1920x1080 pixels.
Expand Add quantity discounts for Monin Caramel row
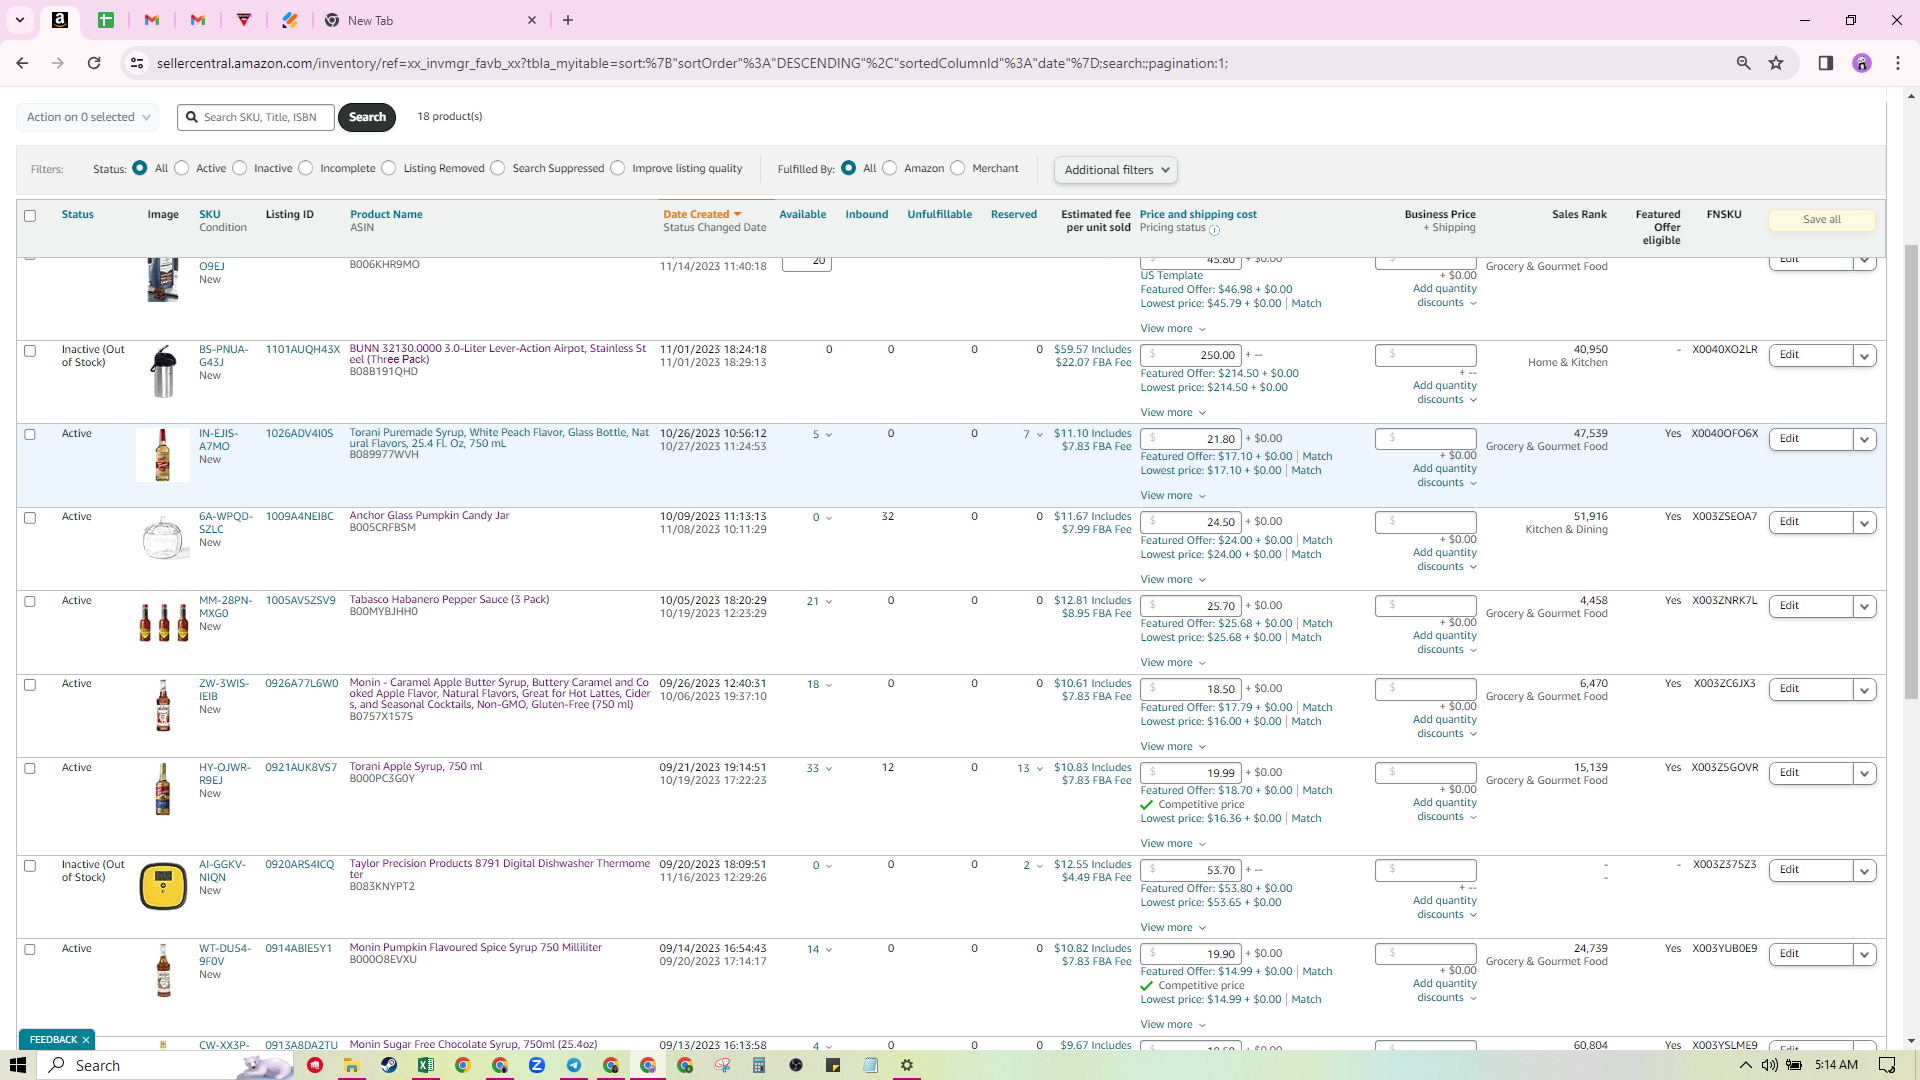1445,727
